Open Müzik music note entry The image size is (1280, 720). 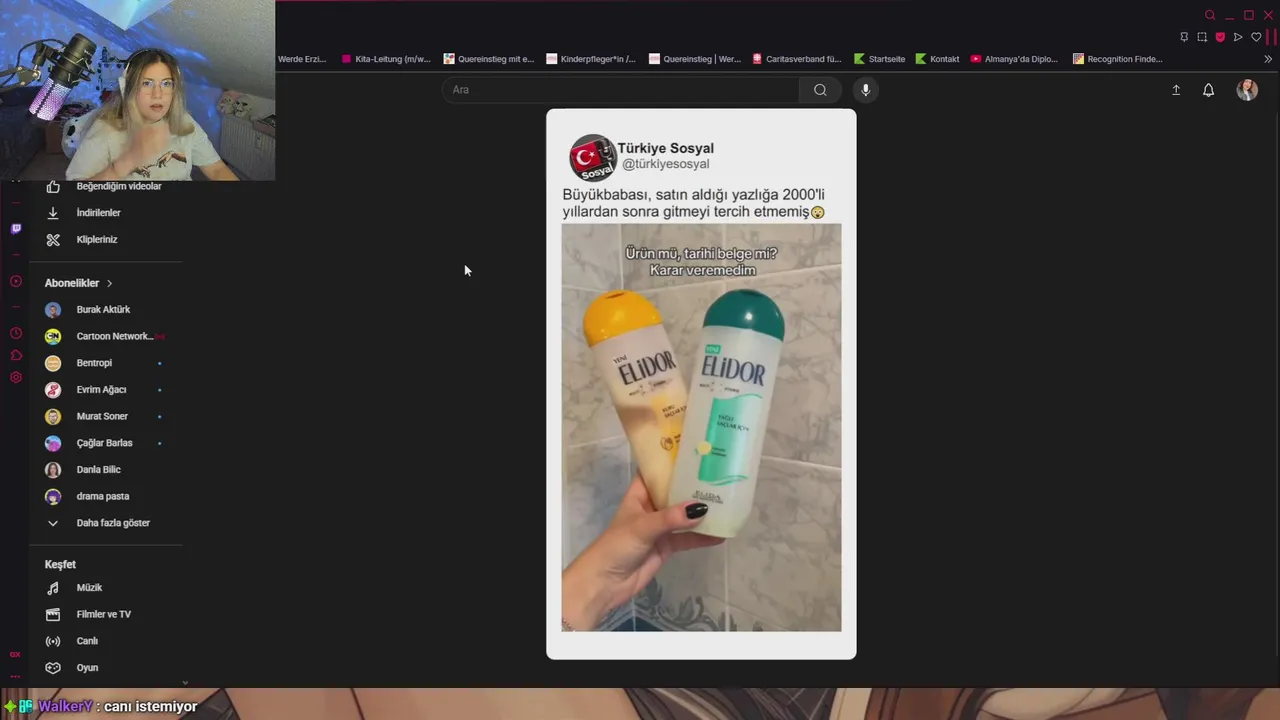pos(89,588)
